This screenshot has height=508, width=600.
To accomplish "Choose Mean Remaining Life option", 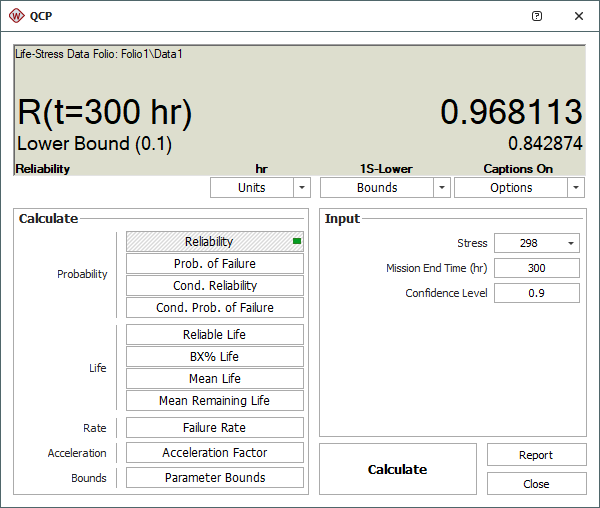I will 215,401.
